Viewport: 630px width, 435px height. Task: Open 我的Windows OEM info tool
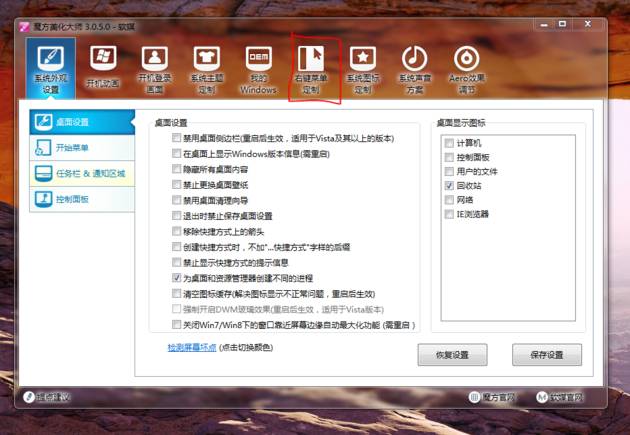tap(258, 70)
